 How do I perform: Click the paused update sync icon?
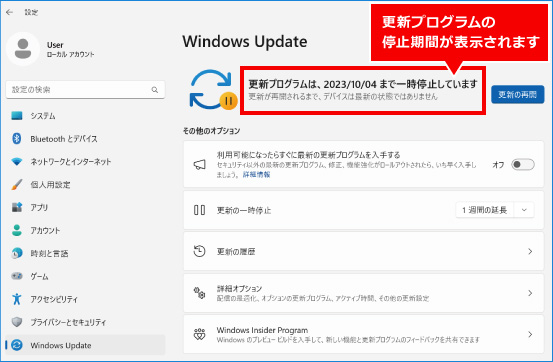tap(213, 90)
